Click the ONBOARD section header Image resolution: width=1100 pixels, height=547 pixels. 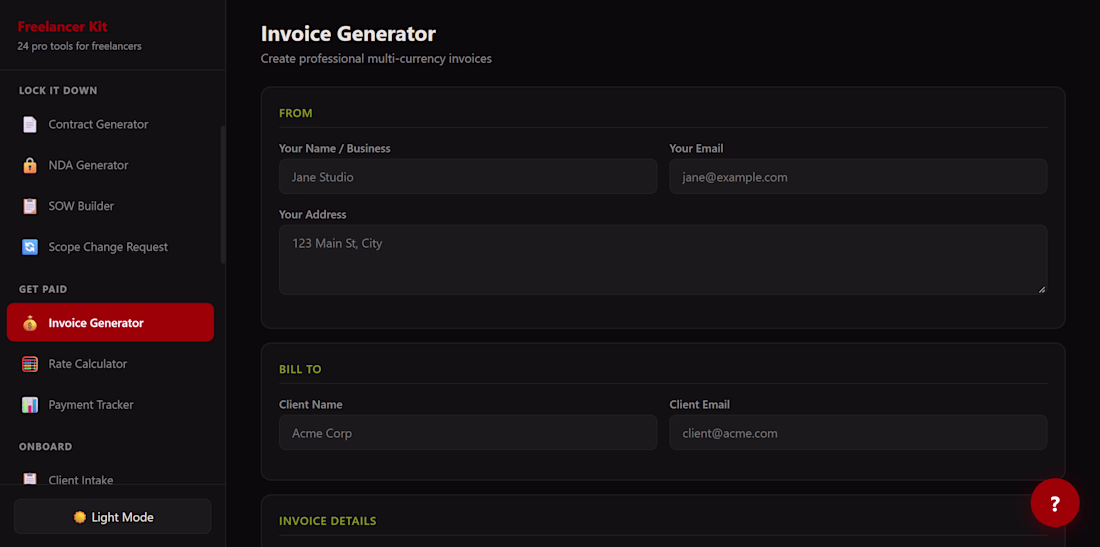[x=46, y=447]
